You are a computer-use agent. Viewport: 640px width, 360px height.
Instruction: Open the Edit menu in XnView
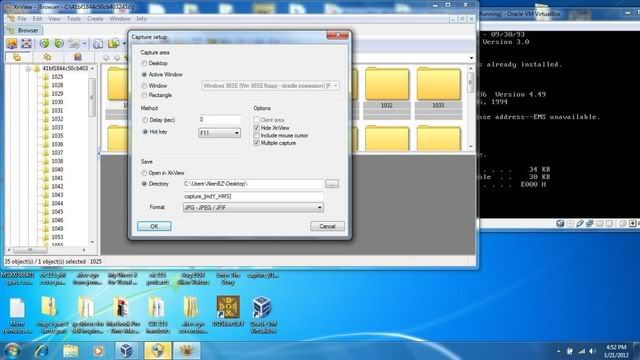(37, 19)
